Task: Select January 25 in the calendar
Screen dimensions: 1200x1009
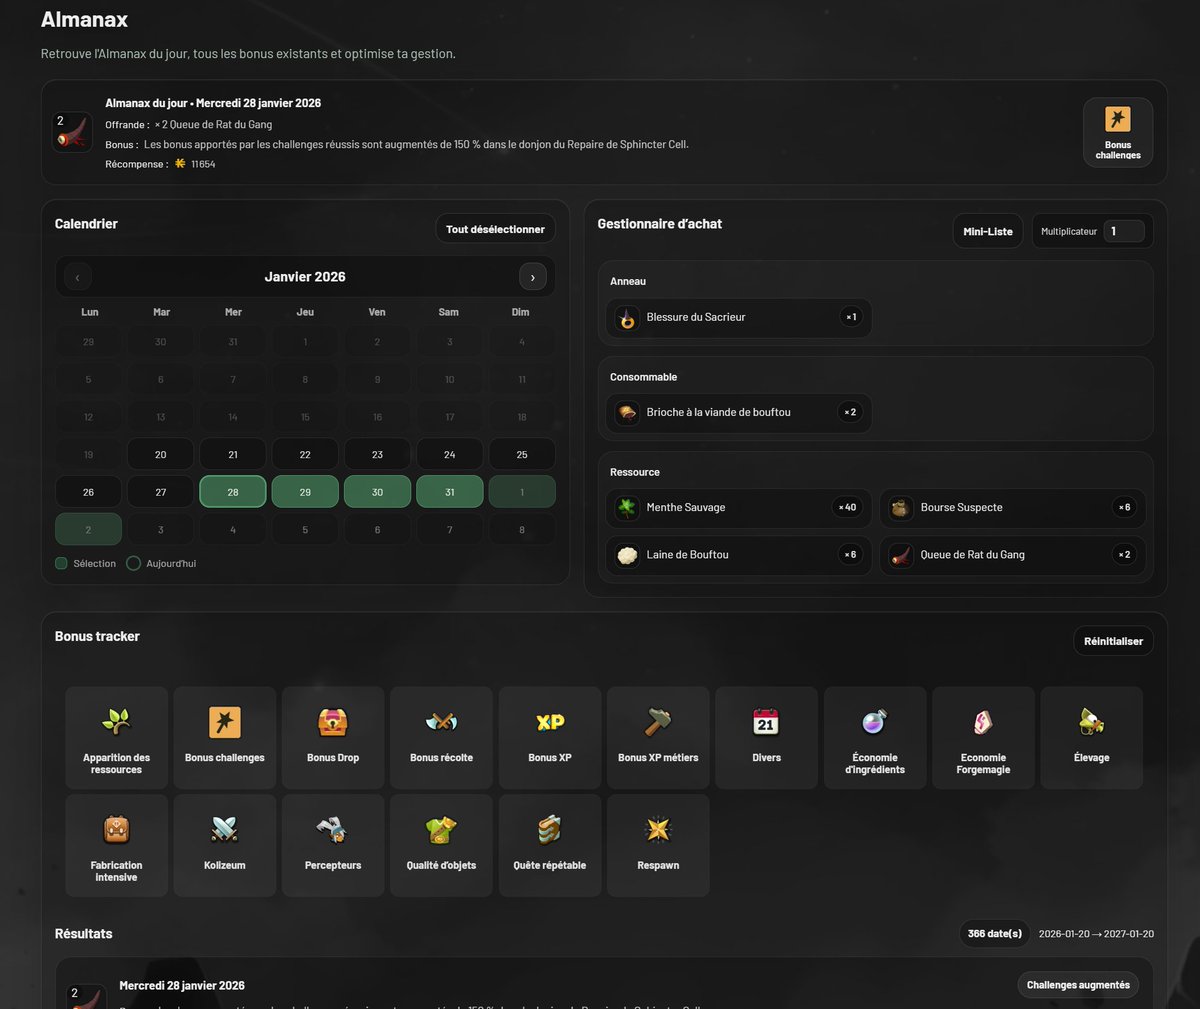Action: 522,454
